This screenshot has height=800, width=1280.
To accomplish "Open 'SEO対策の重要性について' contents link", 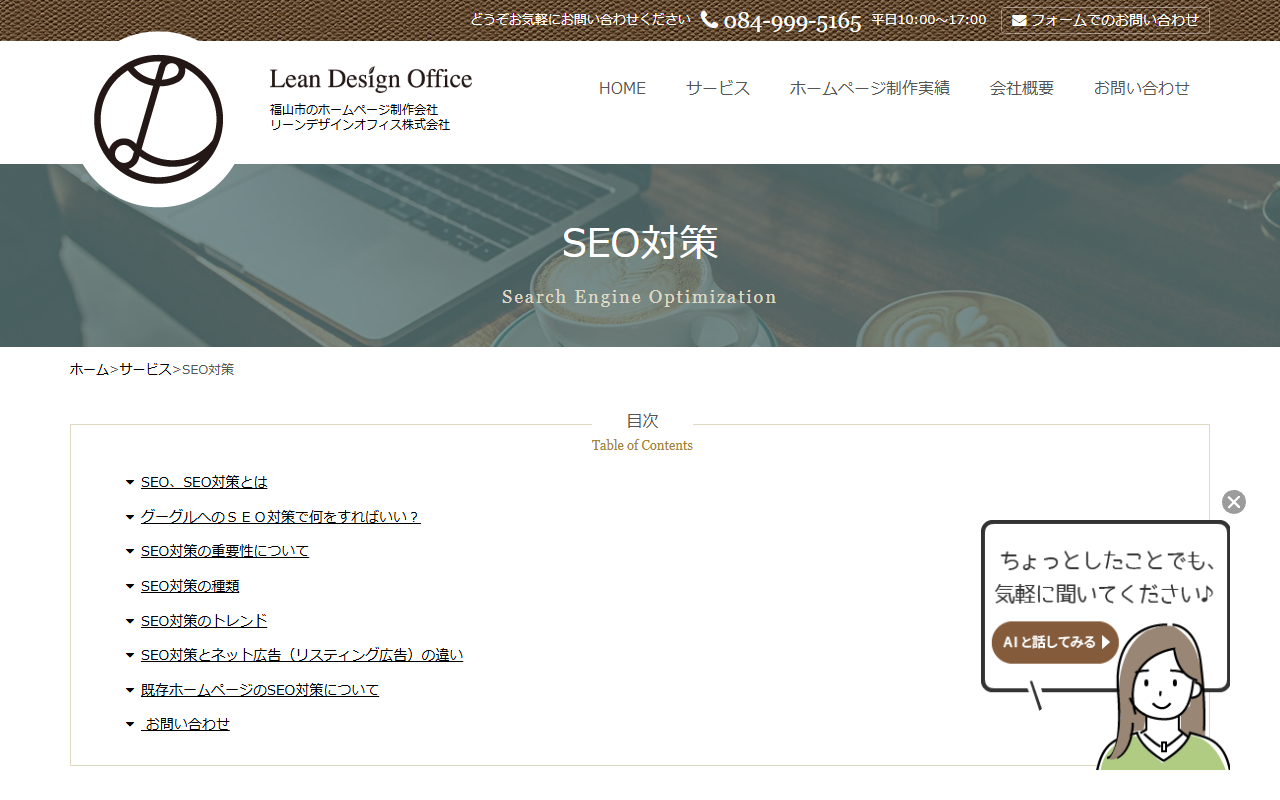I will pyautogui.click(x=224, y=551).
